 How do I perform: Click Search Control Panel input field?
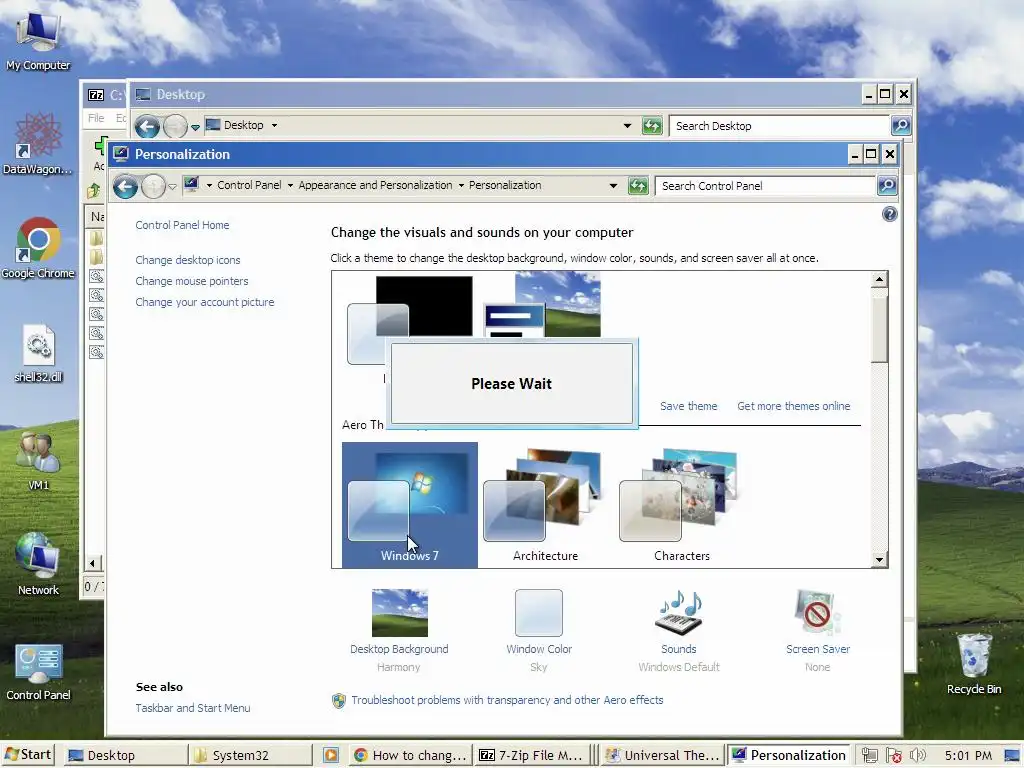[766, 186]
